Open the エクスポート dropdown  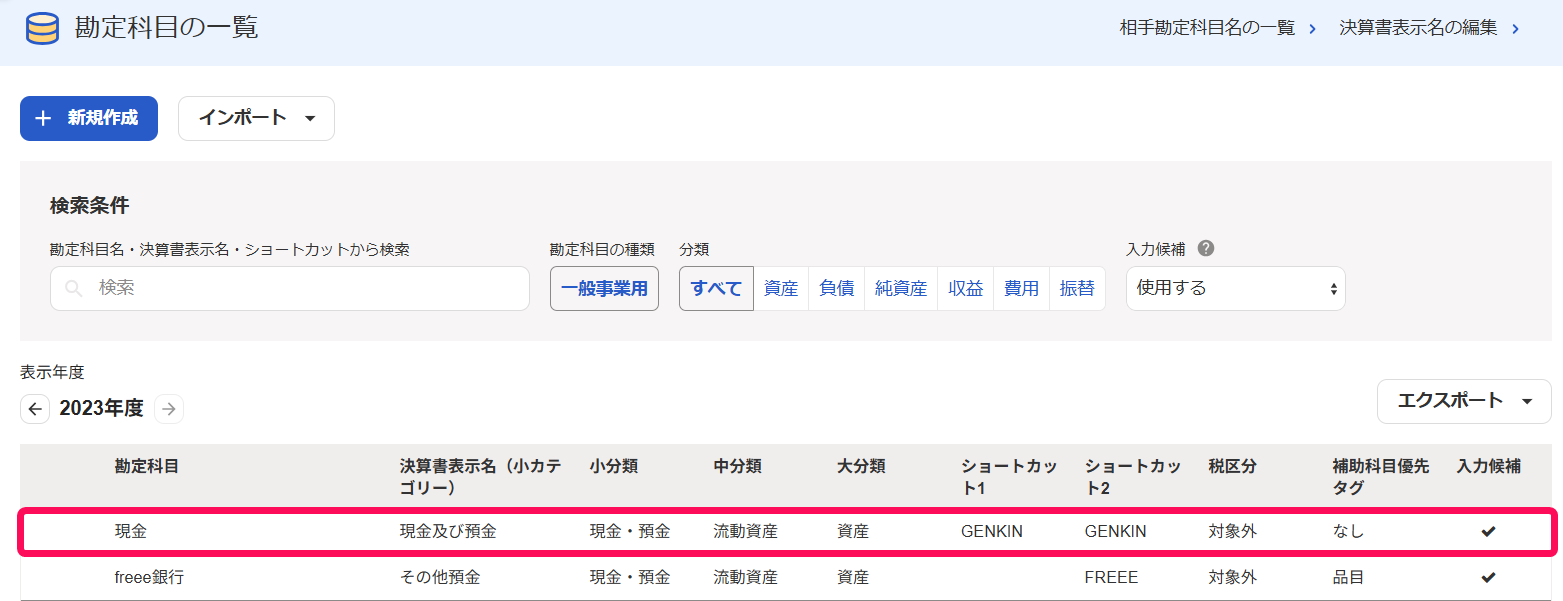(1464, 401)
